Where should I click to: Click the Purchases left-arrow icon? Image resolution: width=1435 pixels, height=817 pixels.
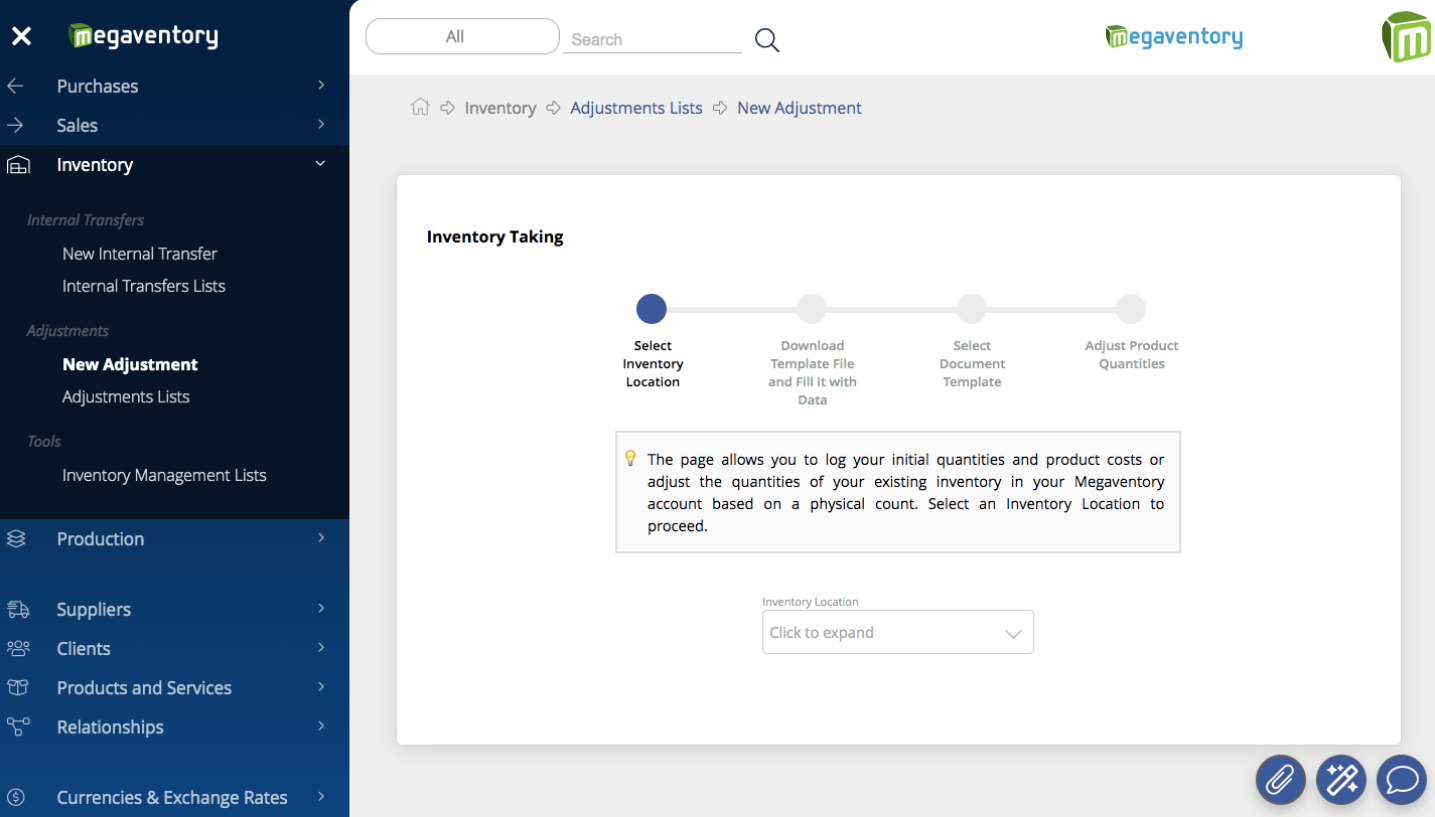coord(15,86)
